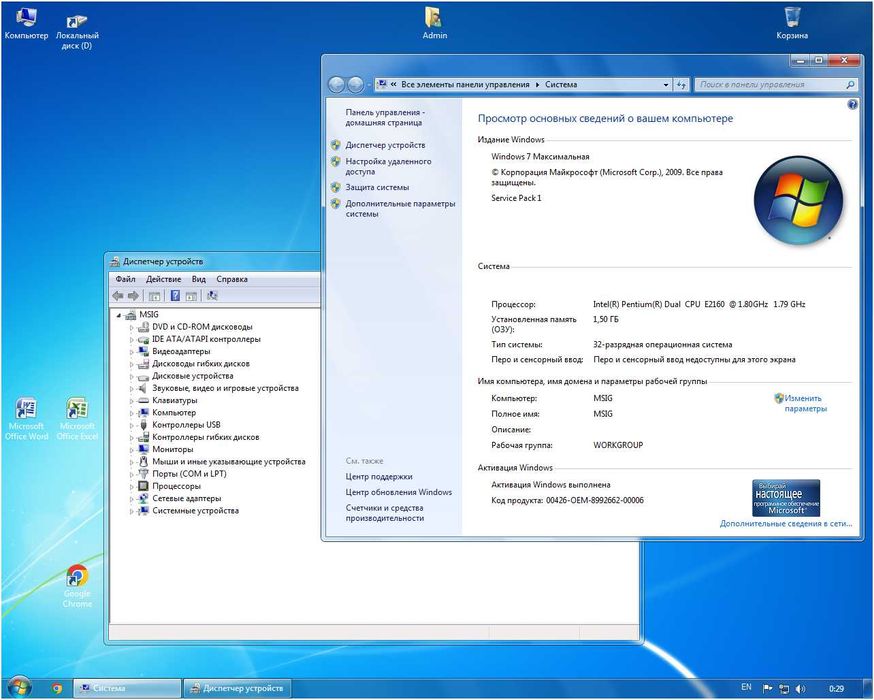Image resolution: width=874 pixels, height=700 pixels.
Task: Open Счетчики и средства производительности link
Action: pos(385,513)
